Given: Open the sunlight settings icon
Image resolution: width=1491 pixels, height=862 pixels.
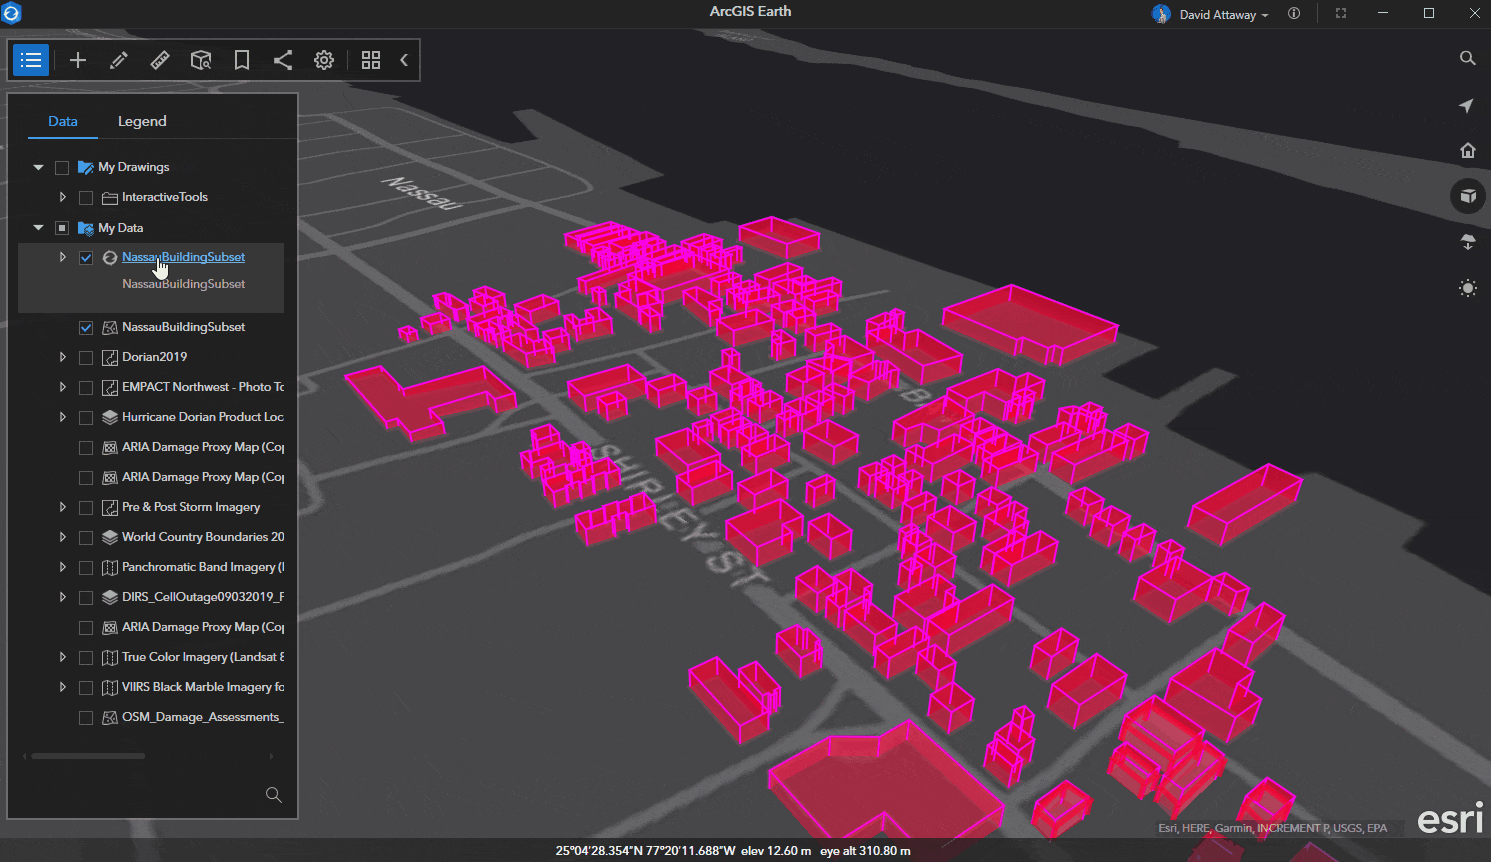Looking at the screenshot, I should [x=1468, y=288].
